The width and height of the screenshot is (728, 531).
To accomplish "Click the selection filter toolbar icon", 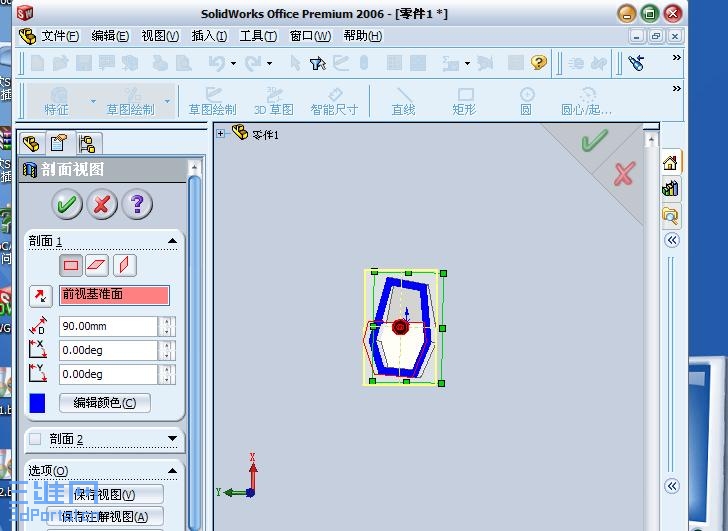I will coord(318,63).
